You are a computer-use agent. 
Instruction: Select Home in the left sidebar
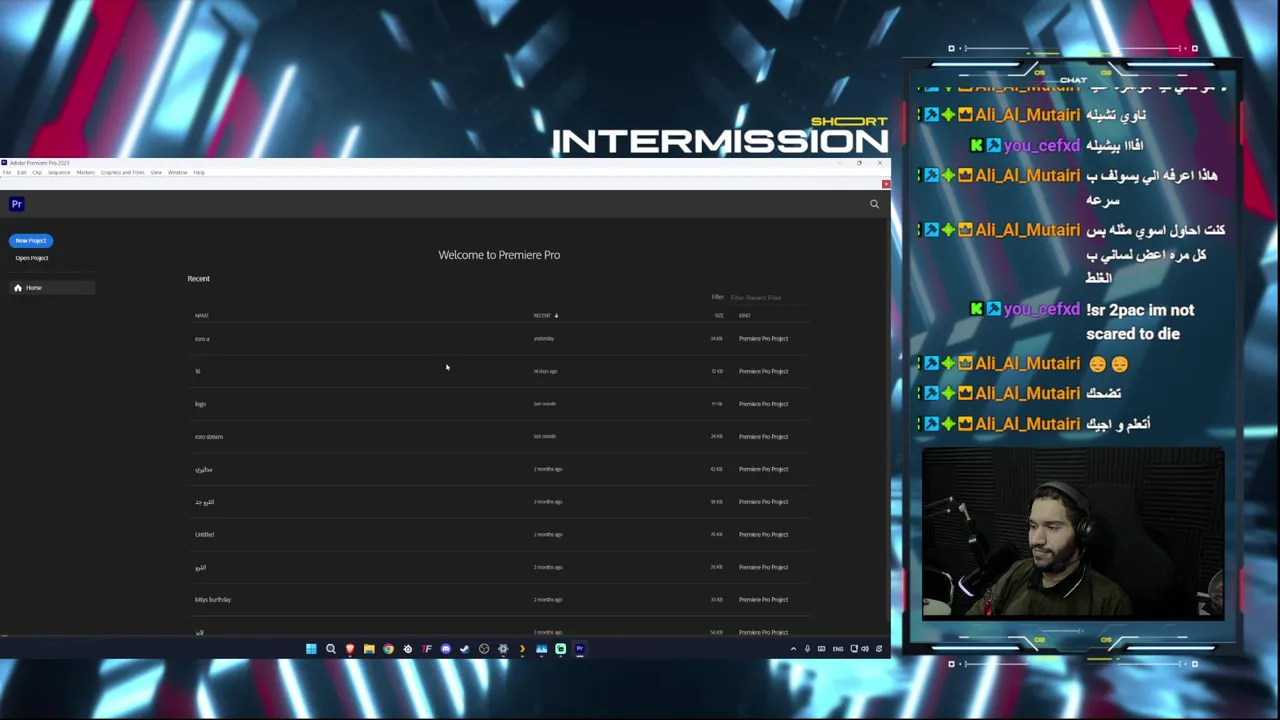(52, 288)
